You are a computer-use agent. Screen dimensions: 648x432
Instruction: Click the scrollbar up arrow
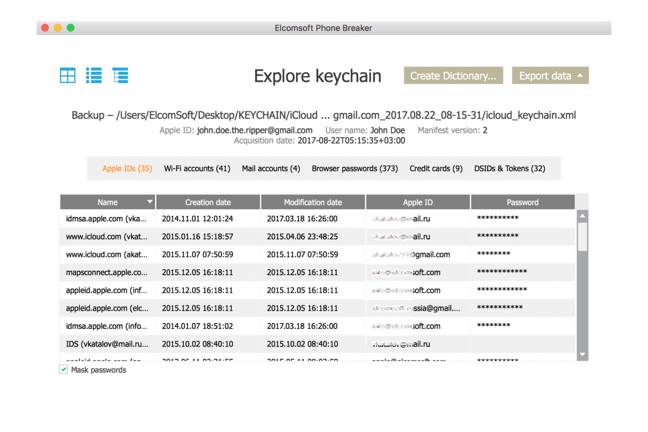(x=582, y=216)
